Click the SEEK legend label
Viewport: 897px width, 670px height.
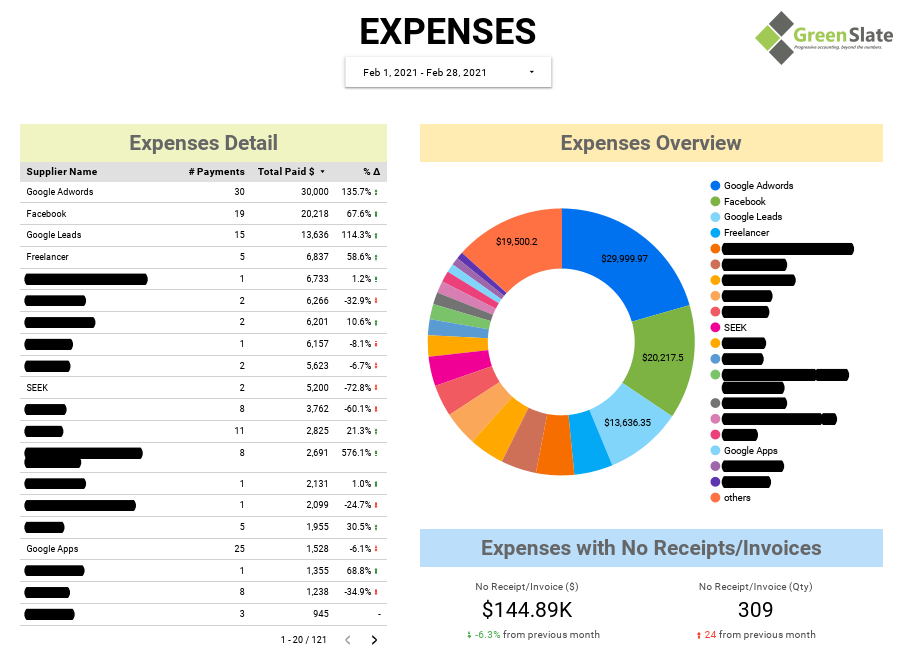735,327
